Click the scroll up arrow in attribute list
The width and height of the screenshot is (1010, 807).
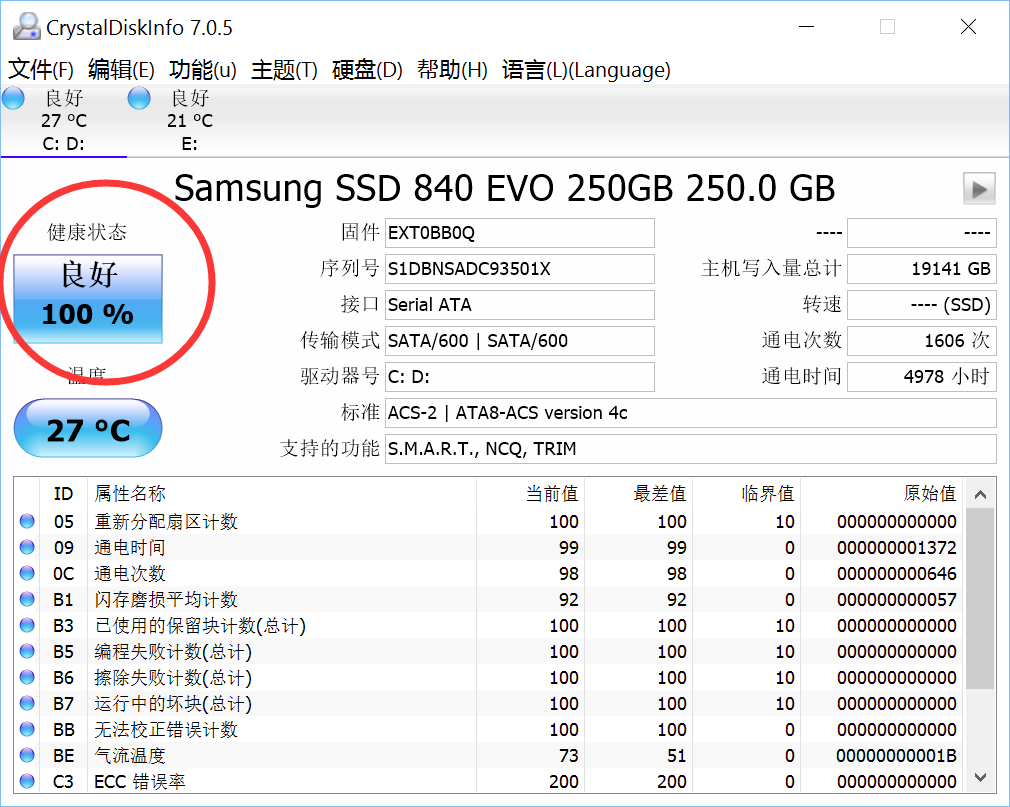(980, 495)
